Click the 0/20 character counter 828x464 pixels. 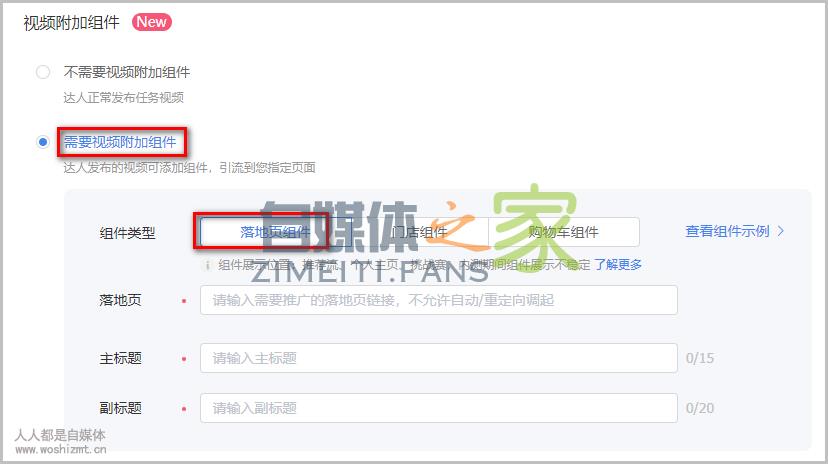(700, 408)
